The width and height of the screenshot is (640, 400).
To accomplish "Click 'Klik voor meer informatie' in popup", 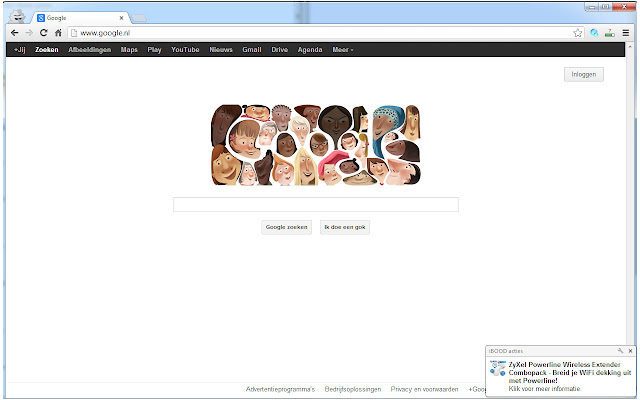I will [x=545, y=389].
